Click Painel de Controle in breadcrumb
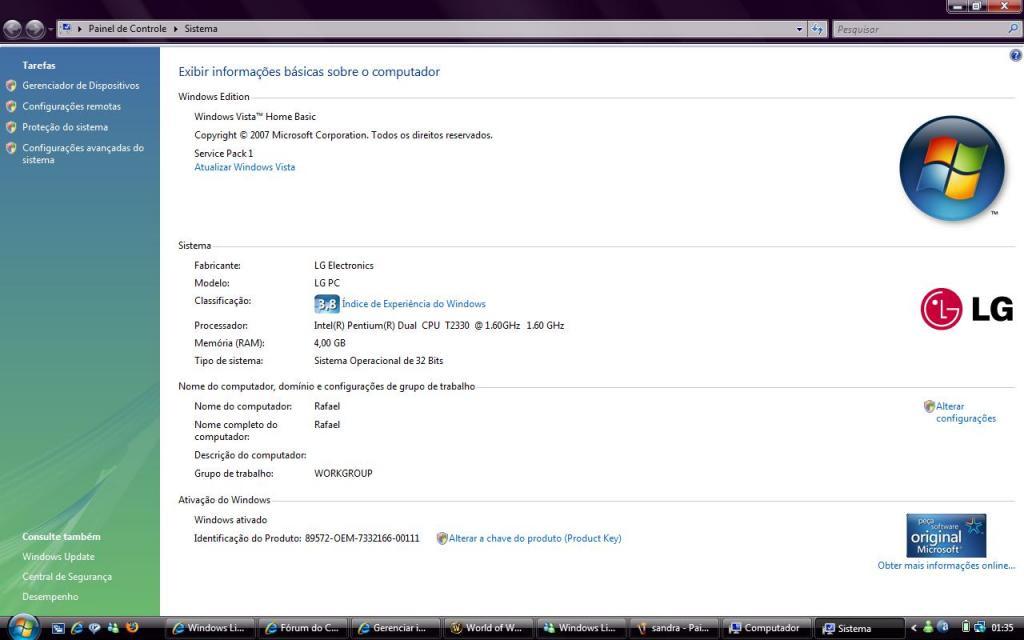 127,29
